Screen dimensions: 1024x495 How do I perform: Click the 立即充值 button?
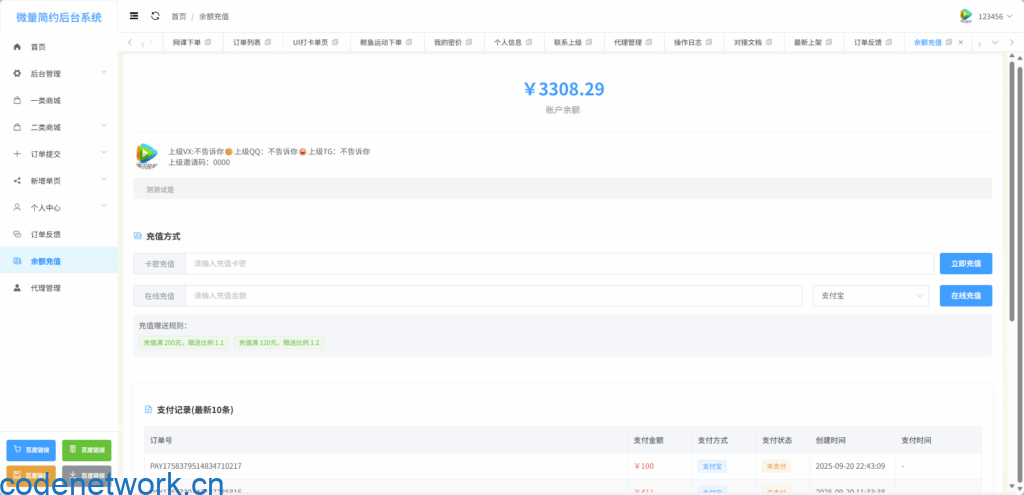pos(965,264)
